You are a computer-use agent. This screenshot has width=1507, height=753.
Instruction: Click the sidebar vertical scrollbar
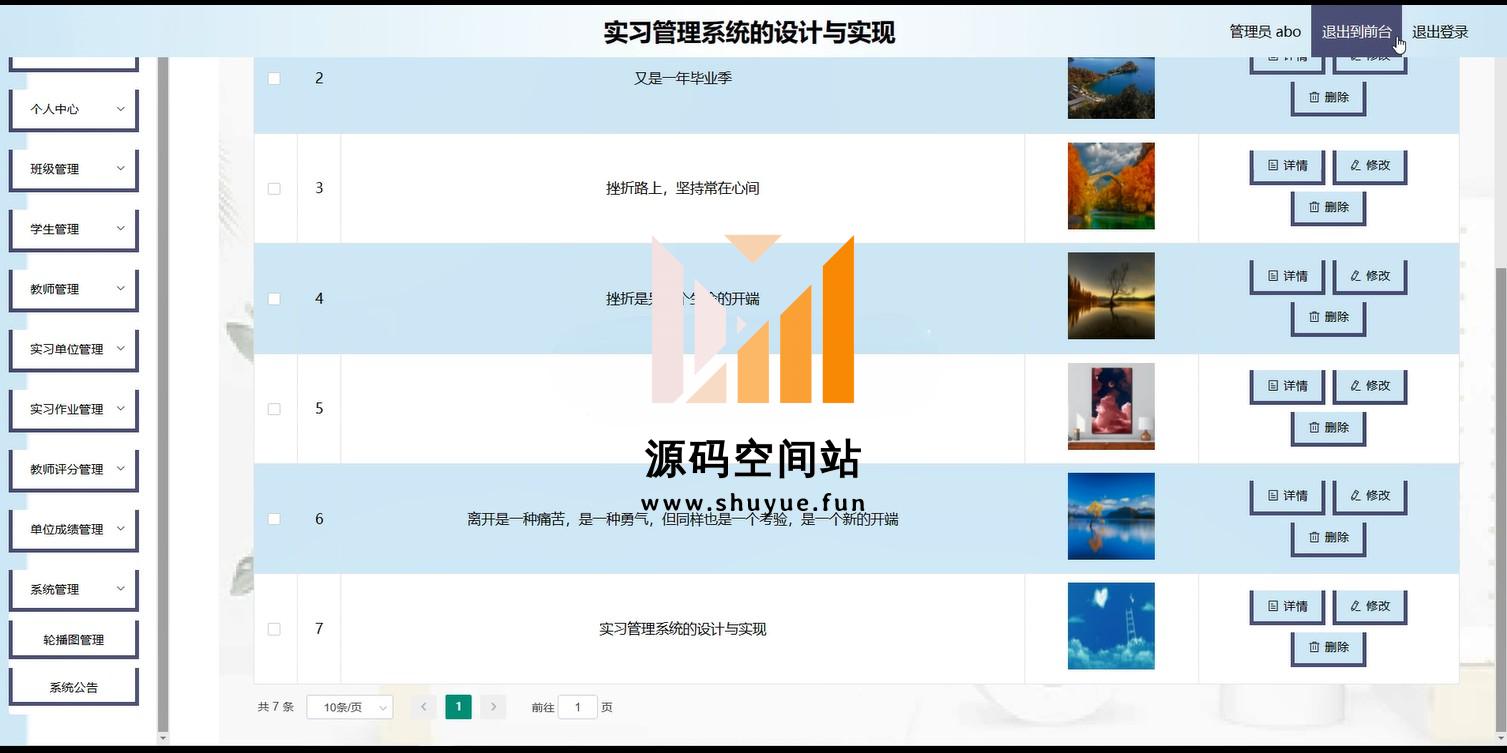163,400
